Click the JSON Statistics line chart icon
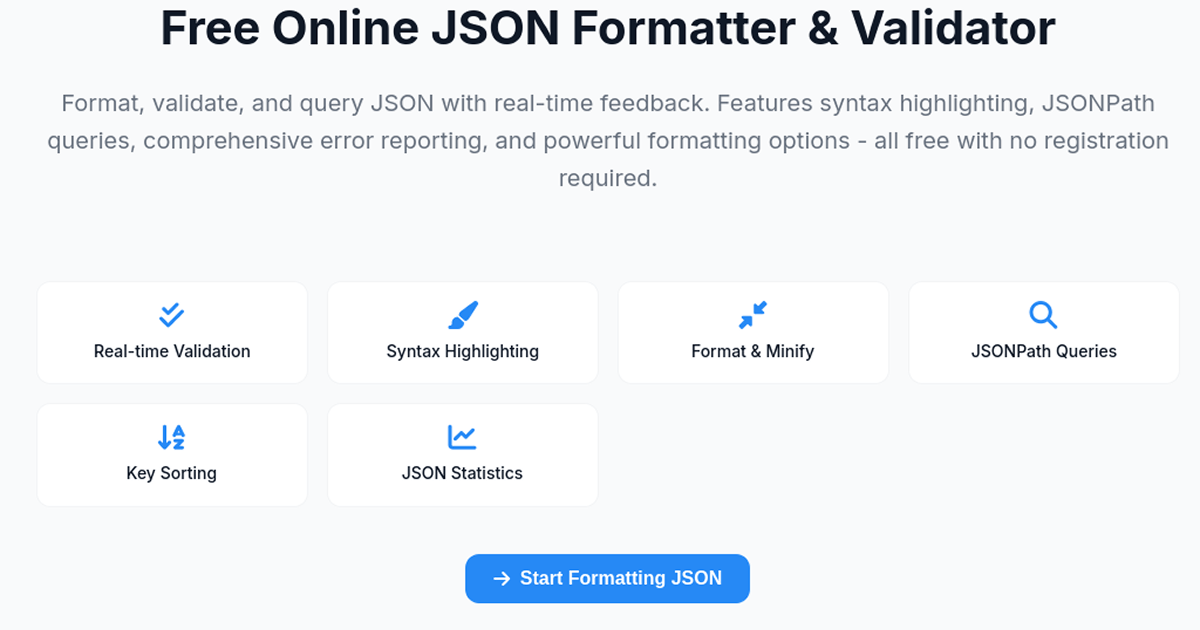This screenshot has height=630, width=1200. [461, 437]
